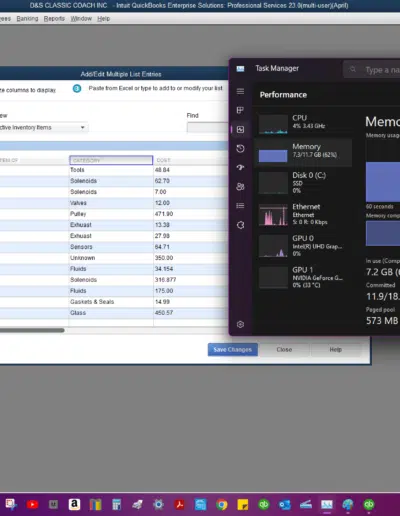This screenshot has width=400, height=516.
Task: Open Task Manager Settings gear
Action: pos(240,324)
